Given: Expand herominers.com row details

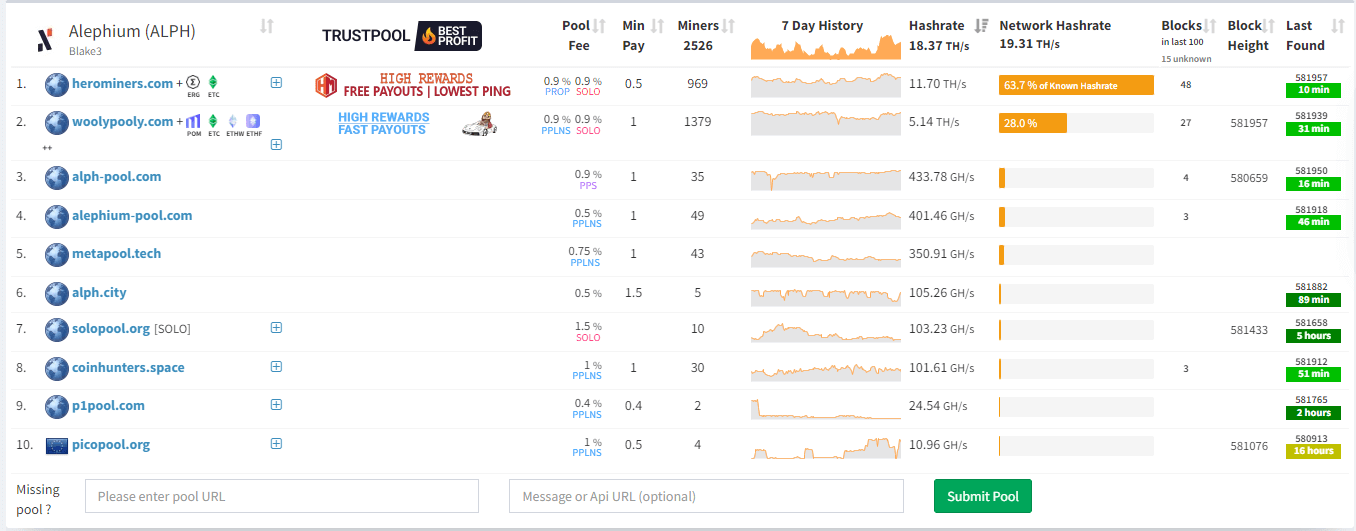Looking at the screenshot, I should point(276,83).
